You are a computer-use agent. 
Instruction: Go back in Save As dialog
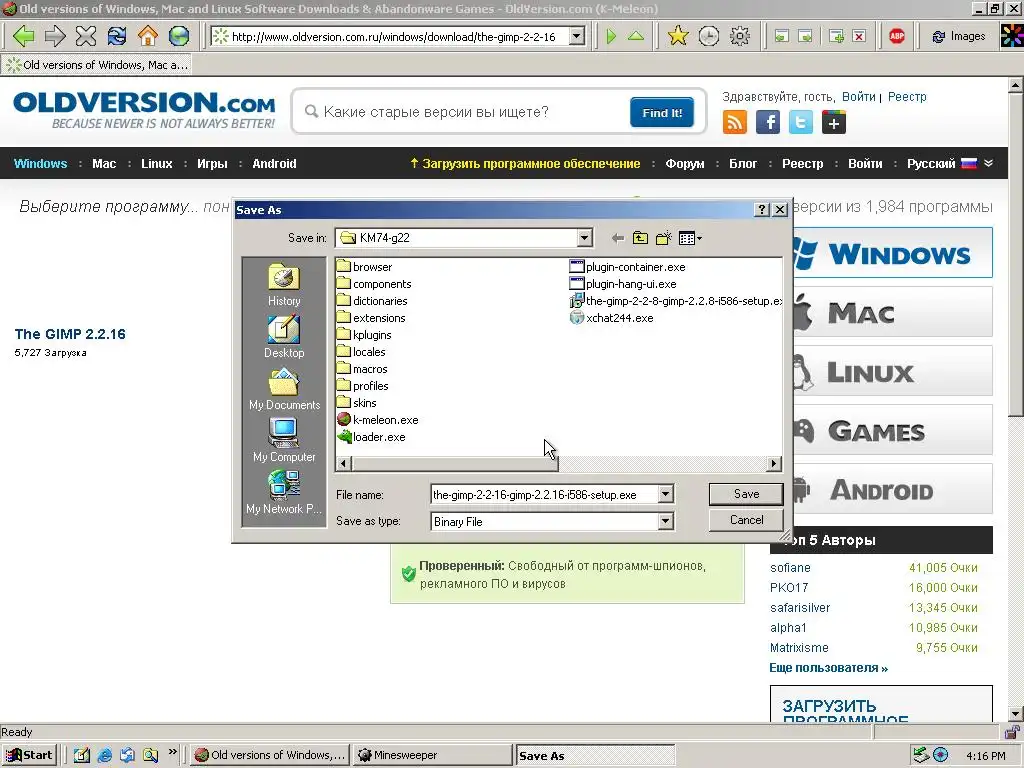(x=617, y=238)
